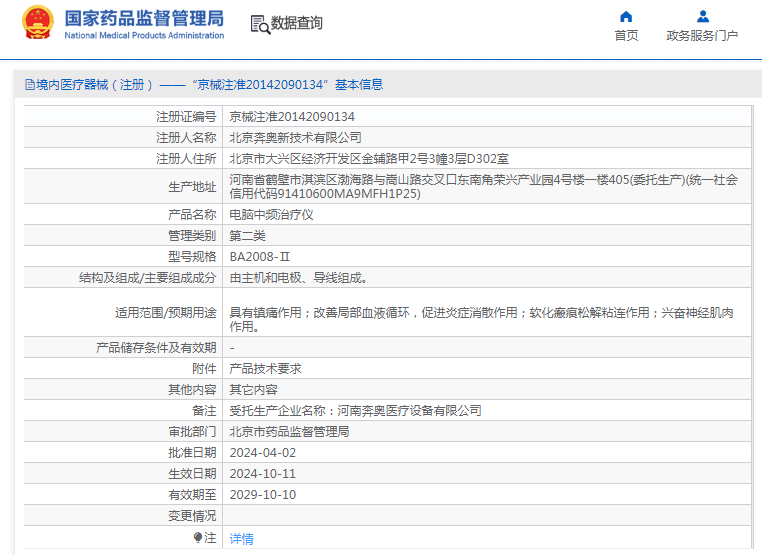
Task: Select the 生产地址 河南省鹤壁市 value
Action: point(484,187)
